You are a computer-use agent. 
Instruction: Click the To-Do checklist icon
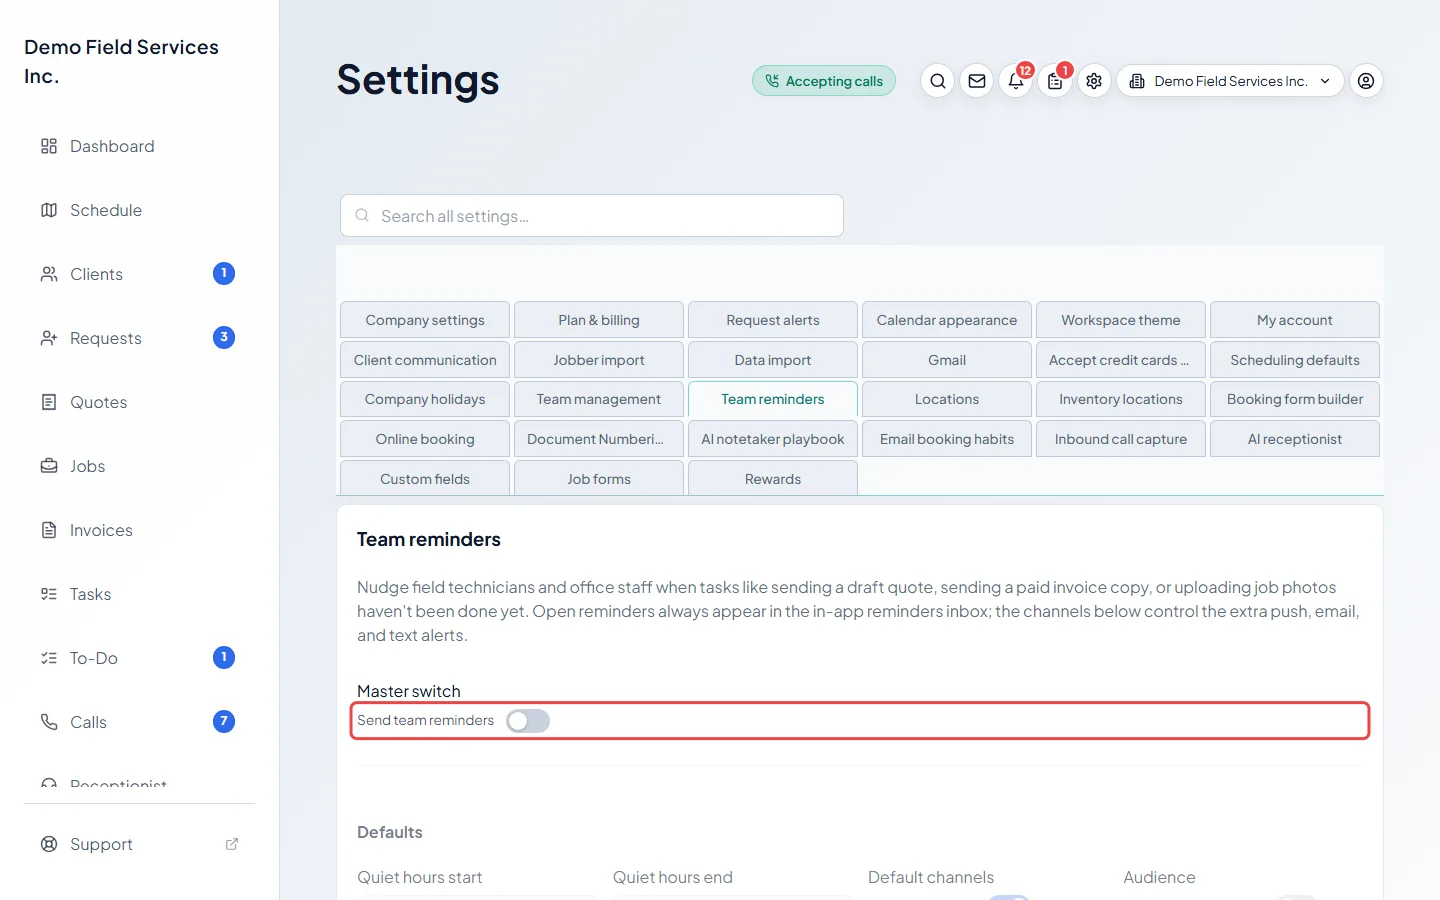pyautogui.click(x=49, y=658)
